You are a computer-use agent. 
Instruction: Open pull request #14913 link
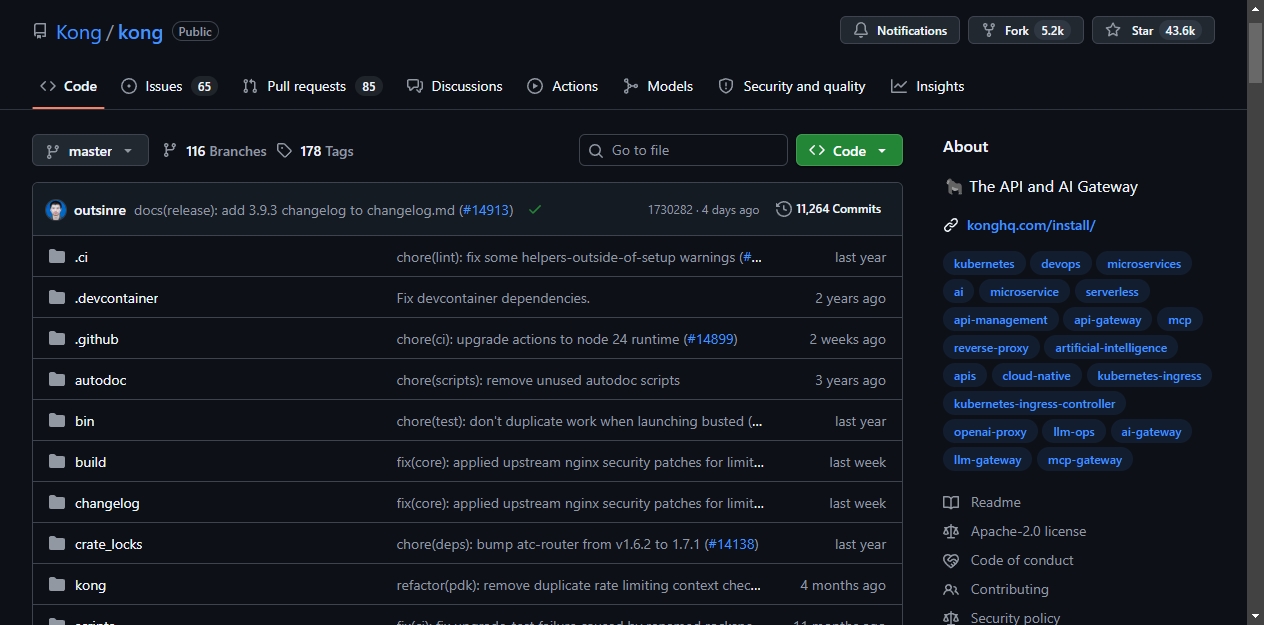(x=486, y=210)
